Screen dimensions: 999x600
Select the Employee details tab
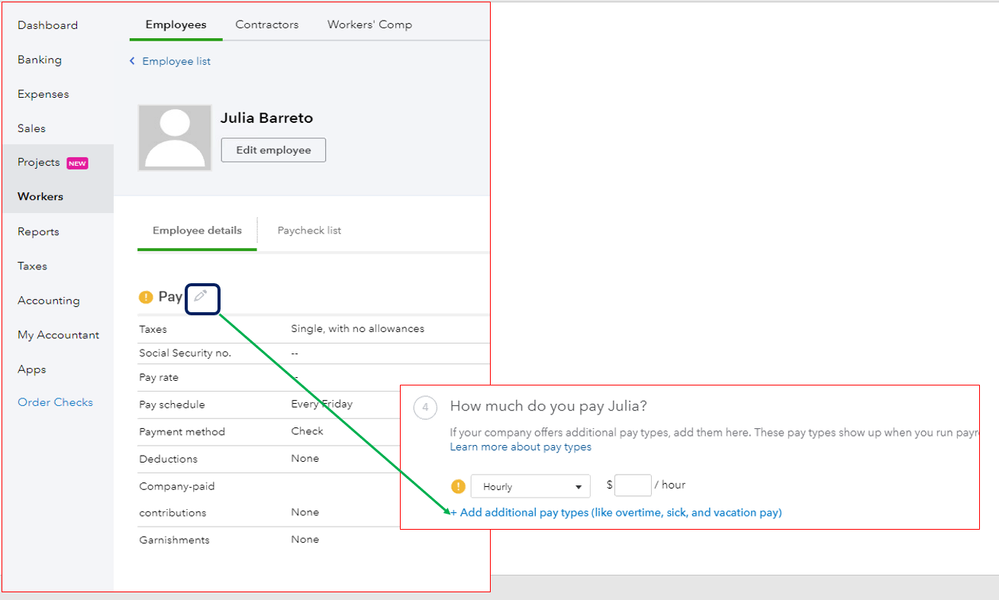197,231
